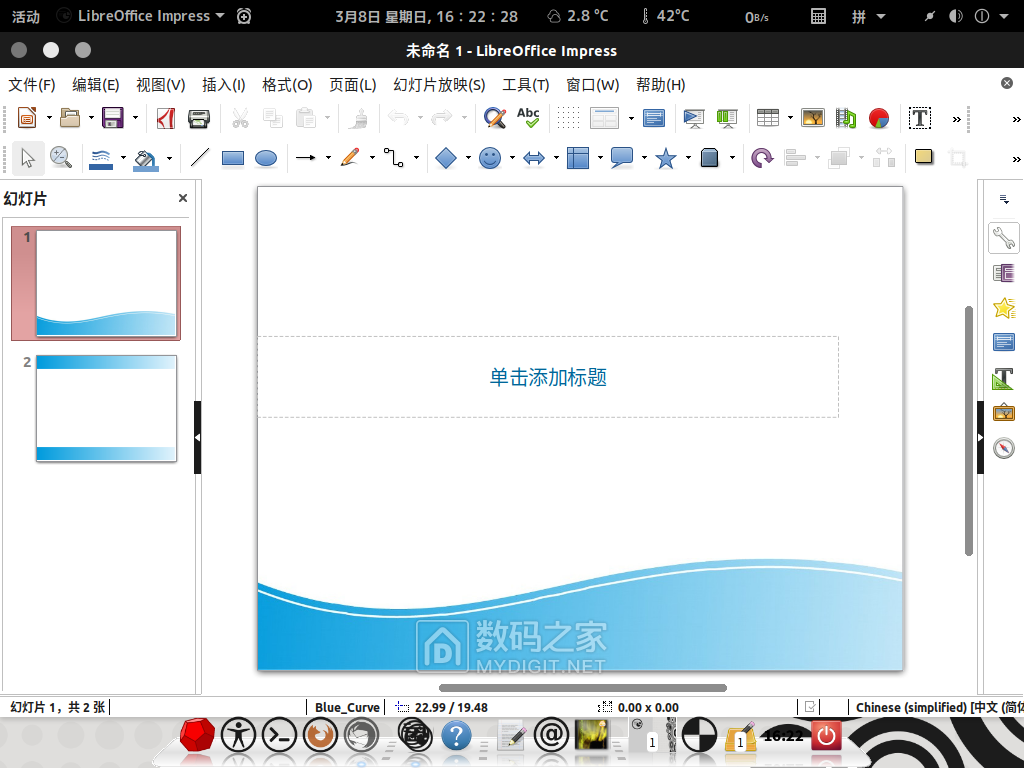Expand the callout shapes dropdown
This screenshot has height=768, width=1024.
click(x=644, y=158)
